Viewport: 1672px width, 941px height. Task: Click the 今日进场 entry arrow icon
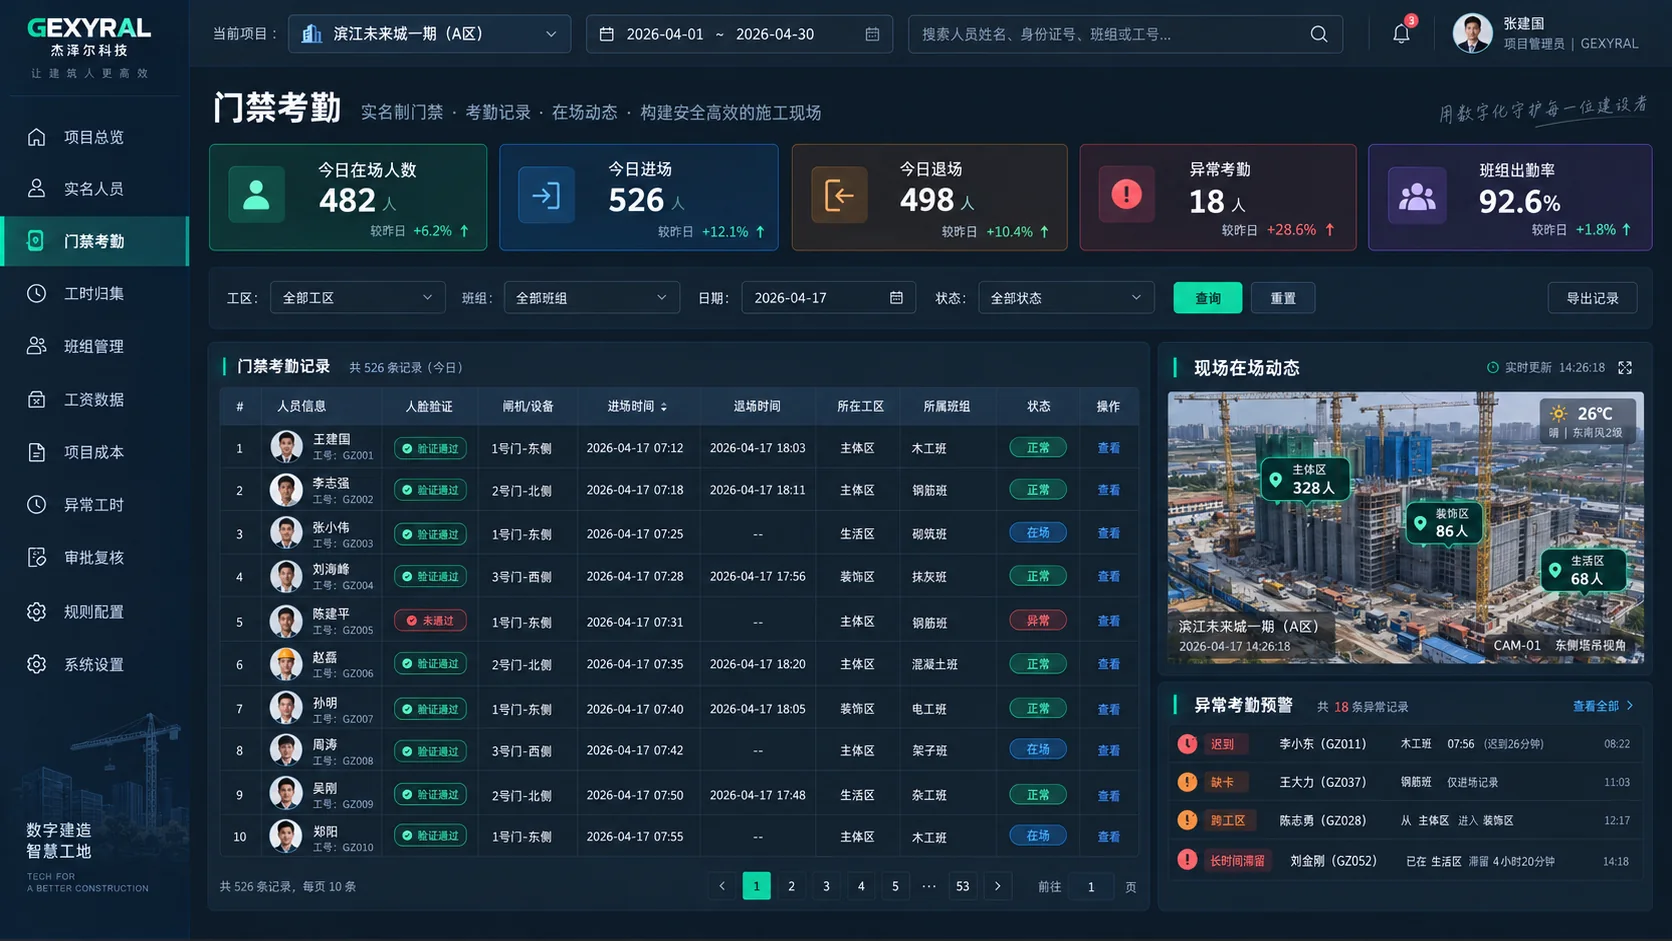(x=546, y=195)
